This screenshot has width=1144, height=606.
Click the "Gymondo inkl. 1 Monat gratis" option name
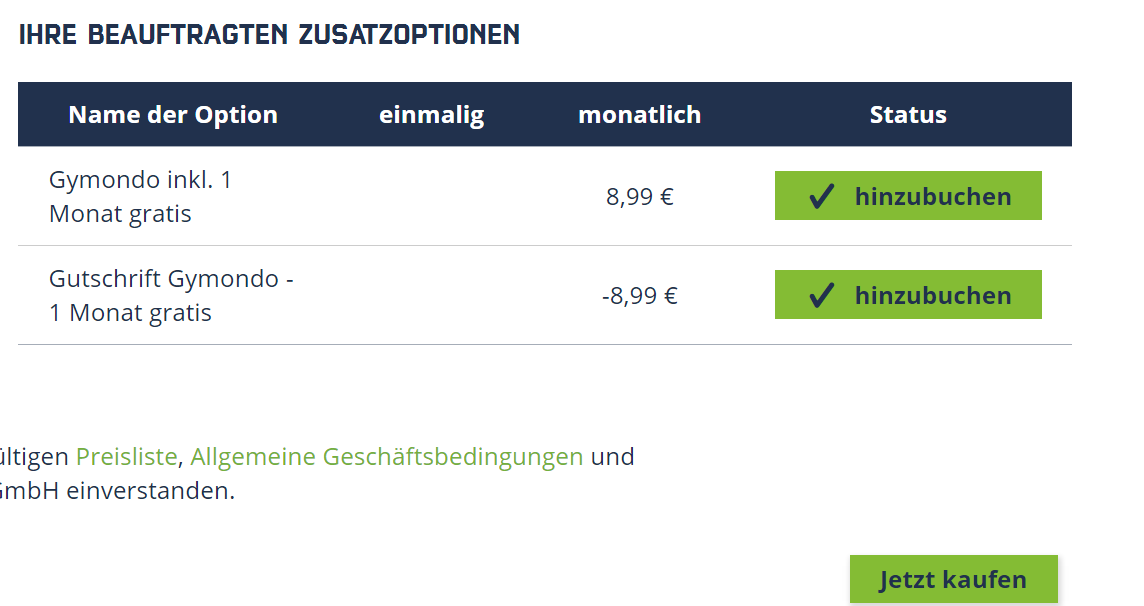(x=140, y=197)
